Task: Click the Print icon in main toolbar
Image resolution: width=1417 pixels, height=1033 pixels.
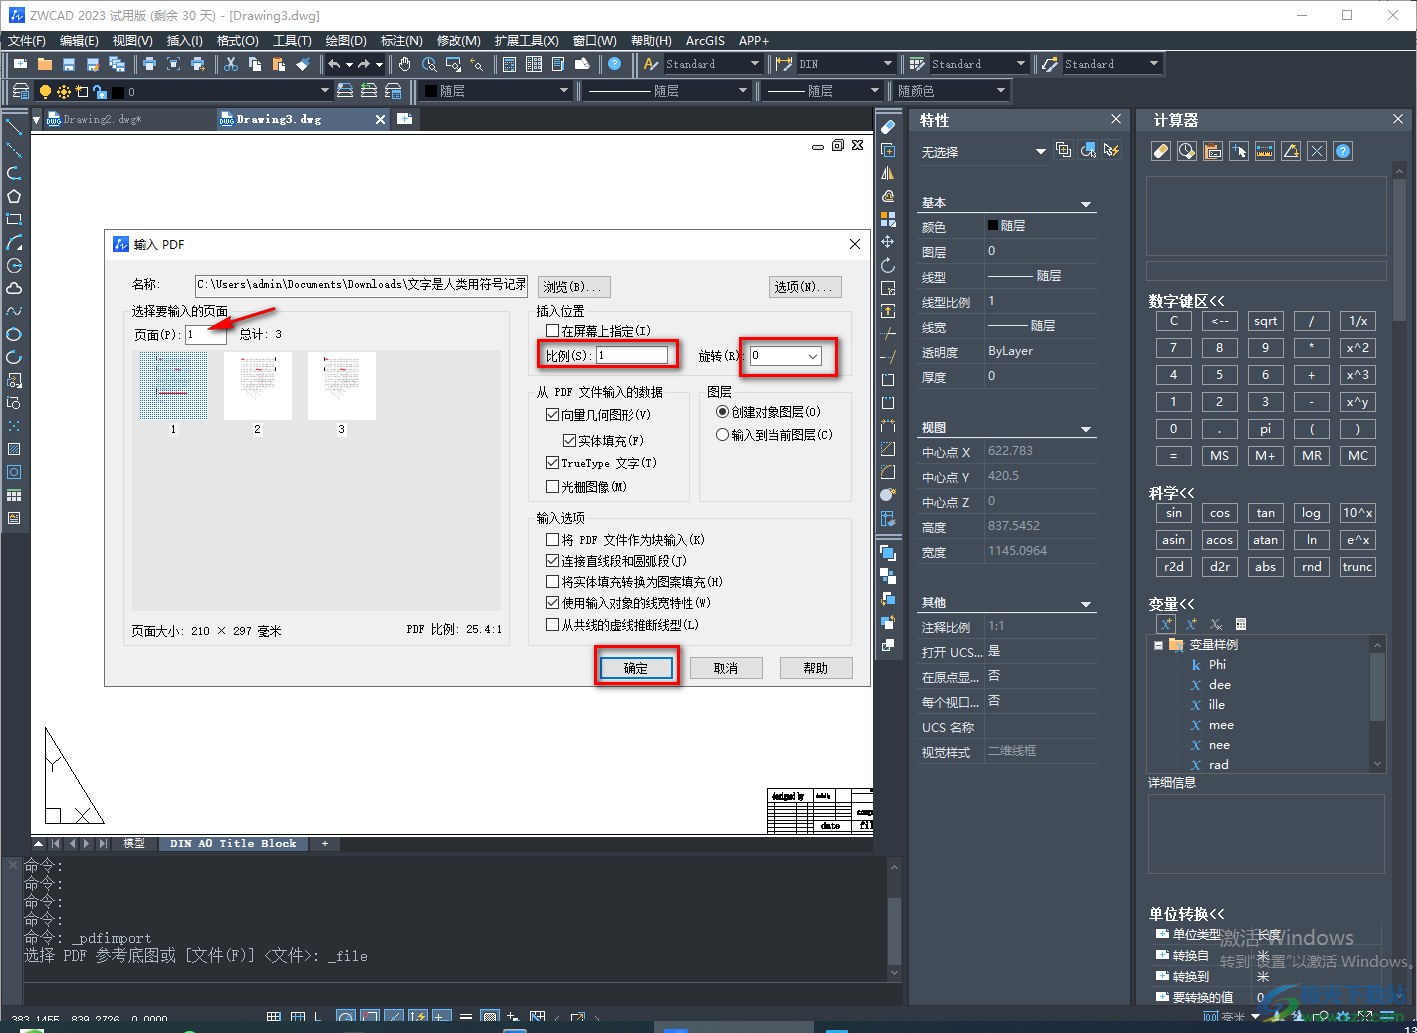Action: [x=149, y=64]
